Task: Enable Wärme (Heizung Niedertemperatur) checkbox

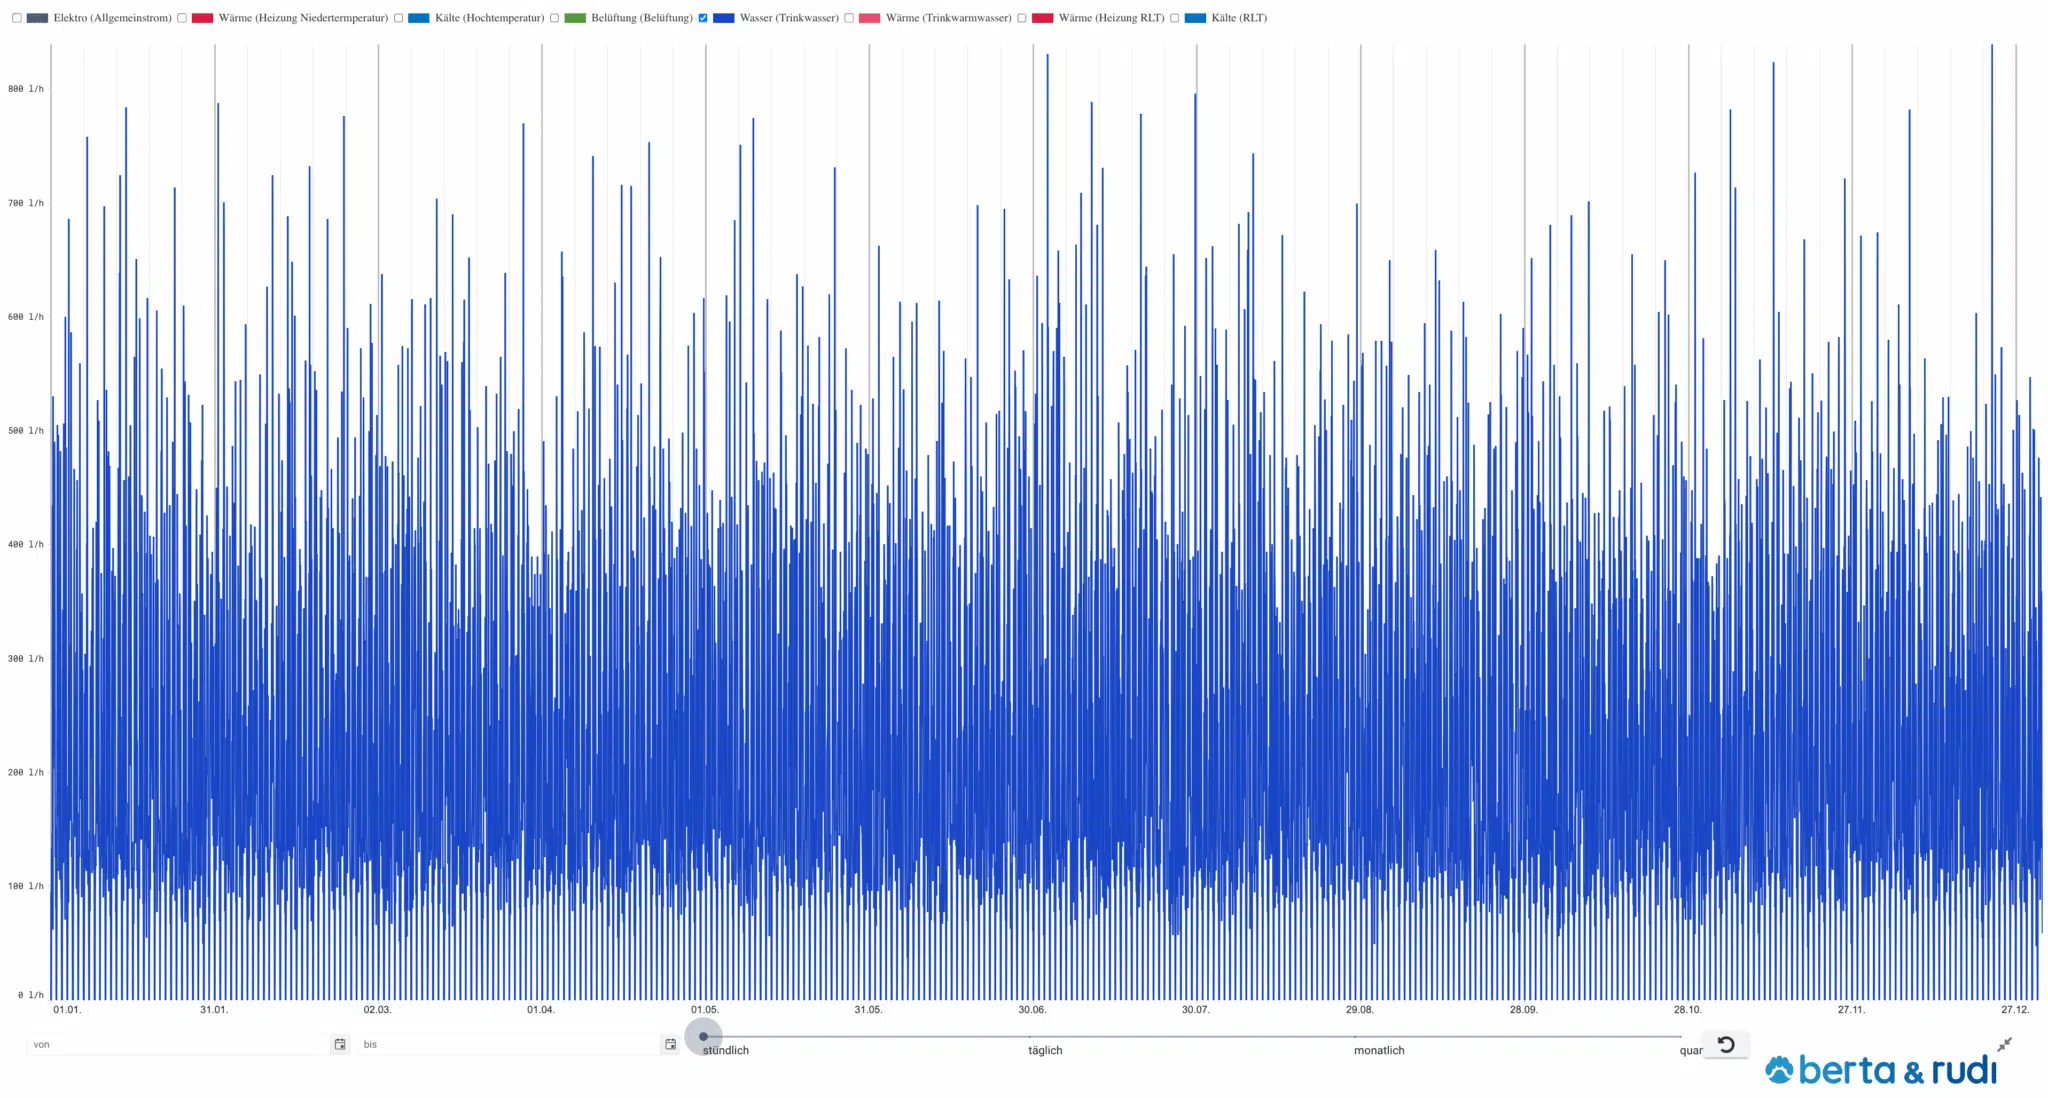Action: pos(182,18)
